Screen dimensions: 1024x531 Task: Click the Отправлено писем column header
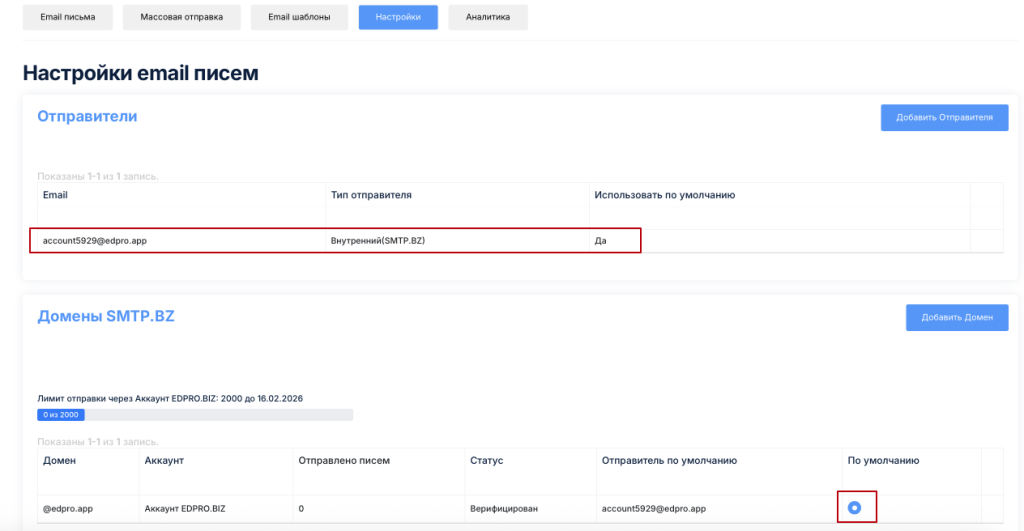tap(344, 461)
